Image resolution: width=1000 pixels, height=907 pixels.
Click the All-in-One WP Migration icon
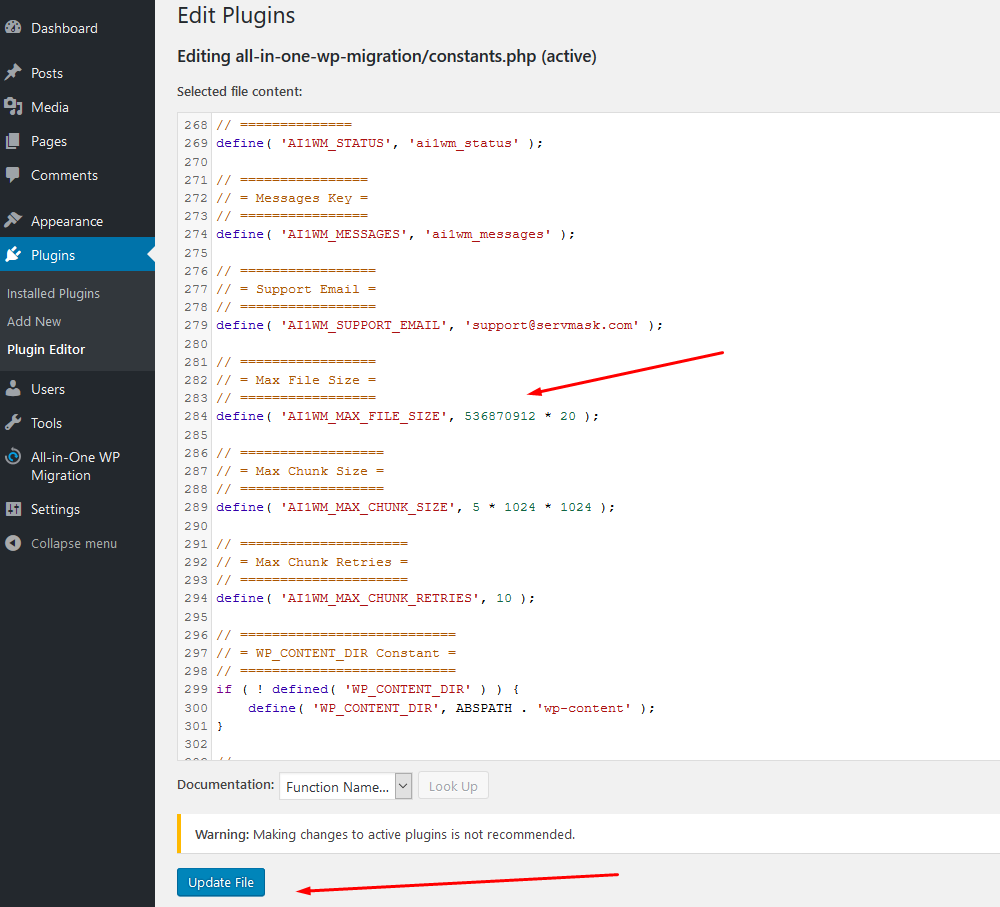(x=13, y=457)
